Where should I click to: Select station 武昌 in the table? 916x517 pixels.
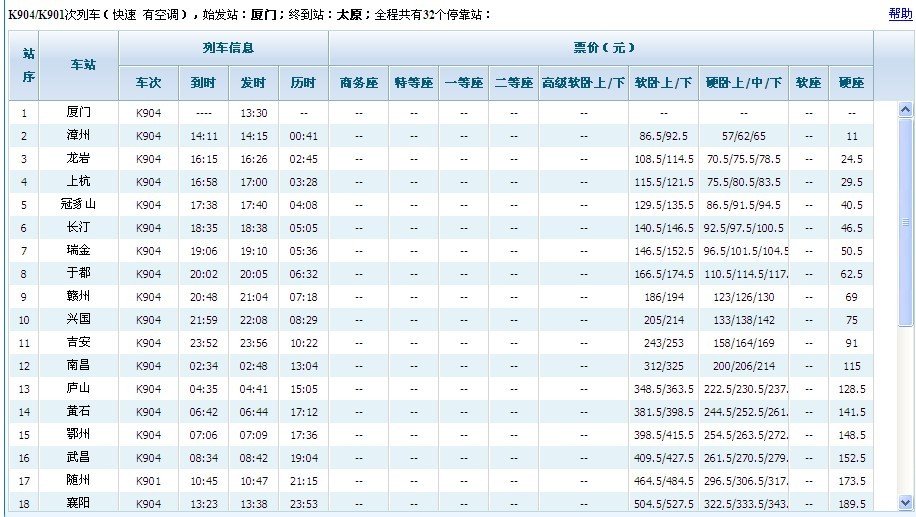point(78,457)
